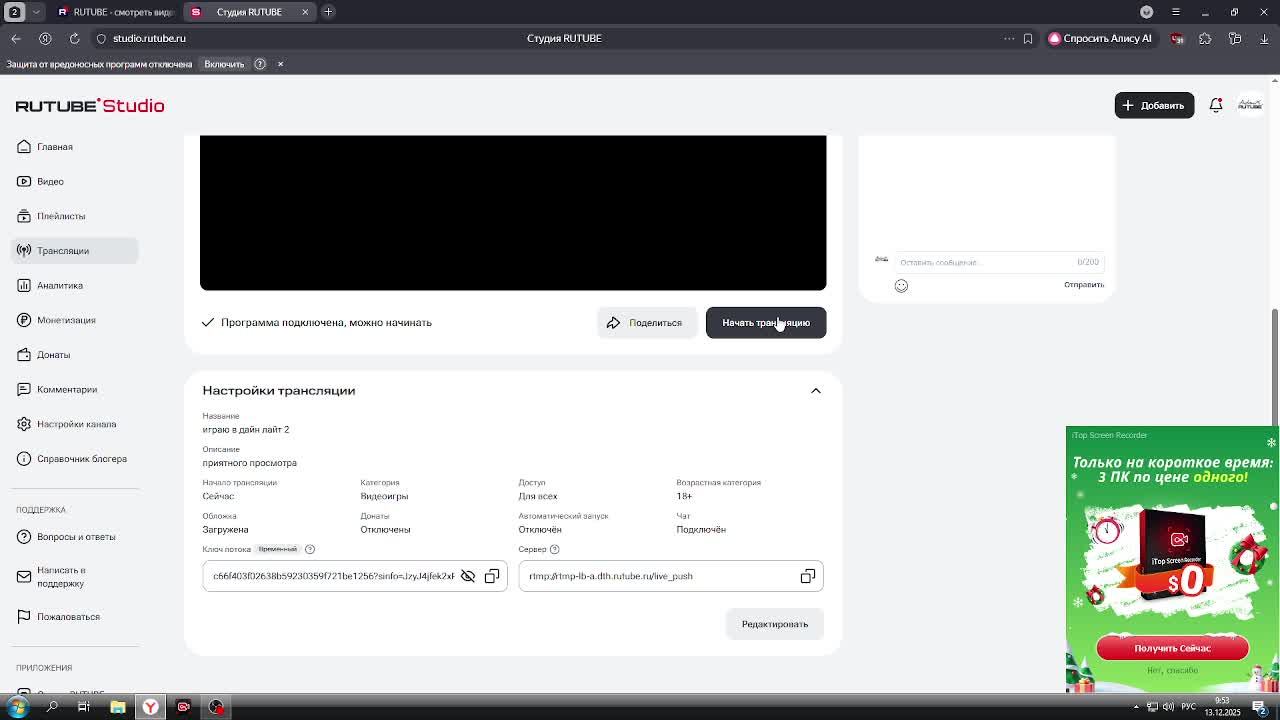Click the Добавить button
This screenshot has height=720, width=1280.
coord(1154,105)
